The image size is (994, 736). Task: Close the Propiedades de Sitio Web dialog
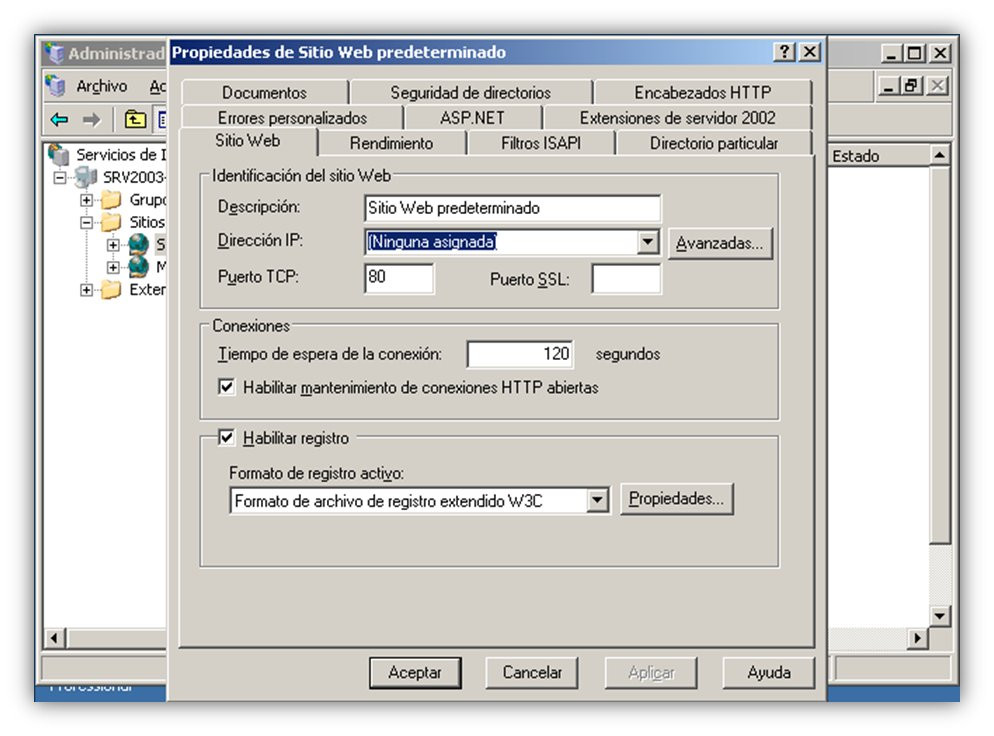pyautogui.click(x=810, y=52)
